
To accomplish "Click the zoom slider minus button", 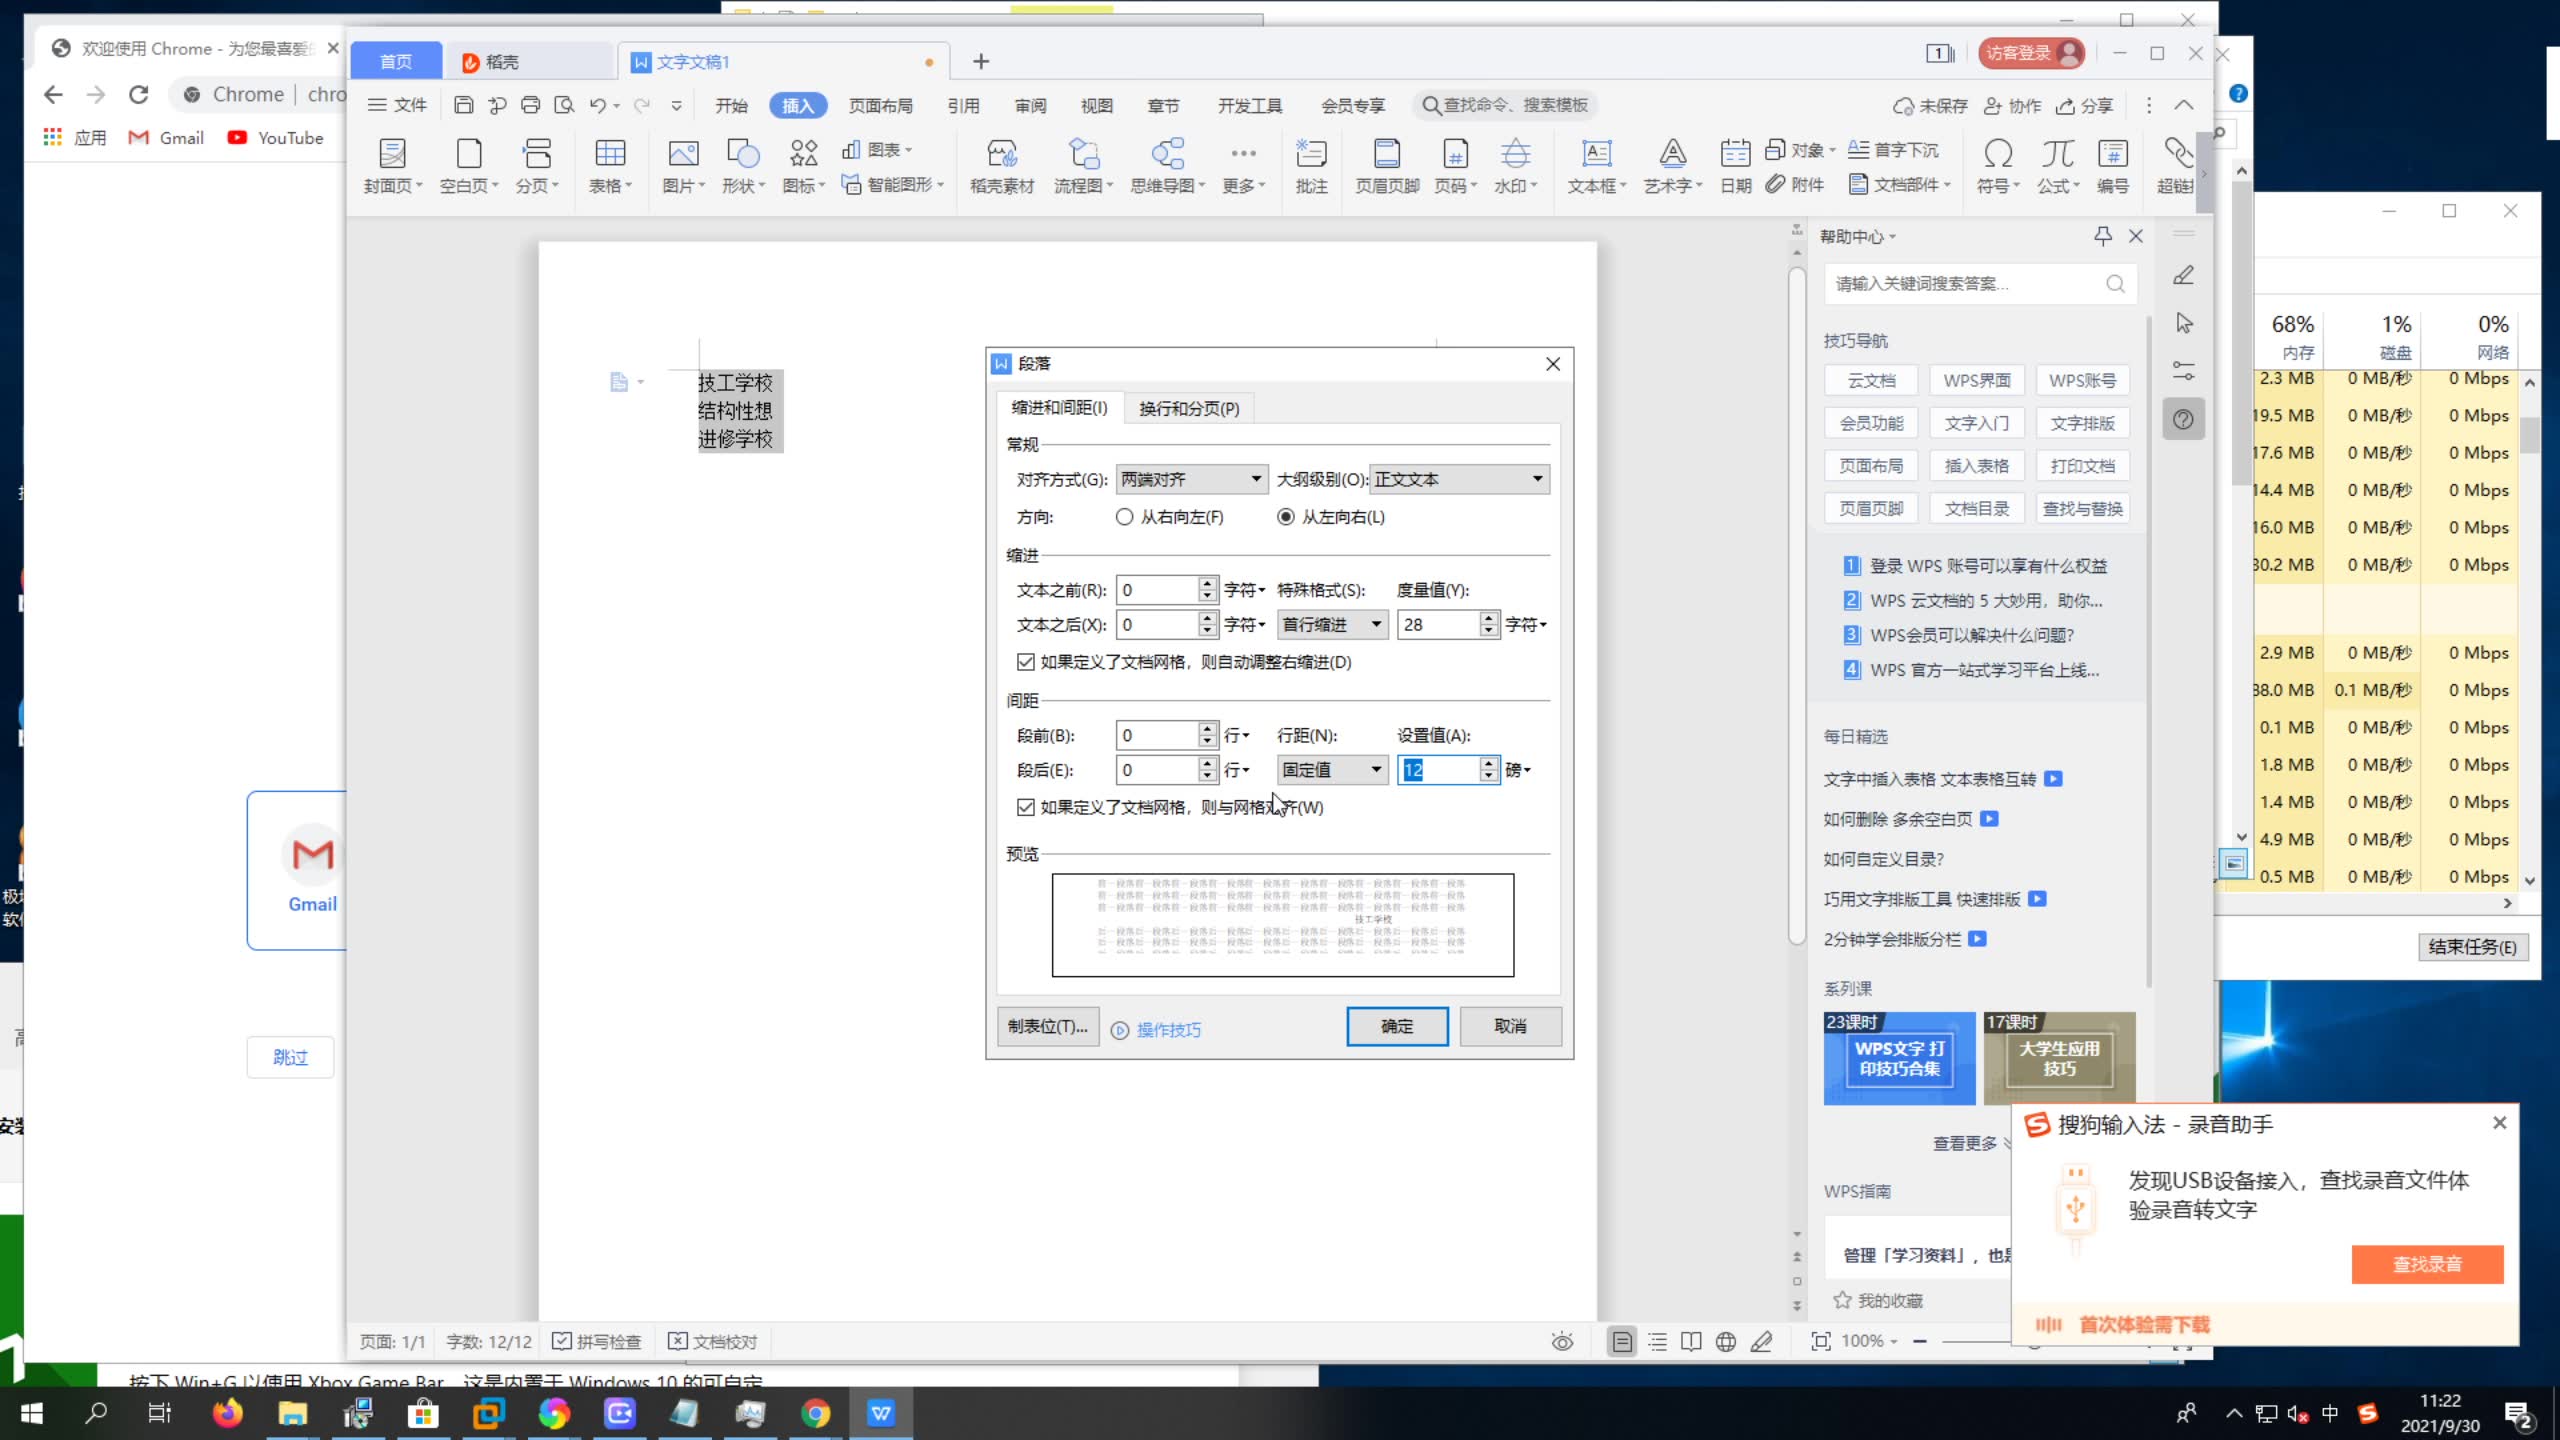I will 1920,1341.
